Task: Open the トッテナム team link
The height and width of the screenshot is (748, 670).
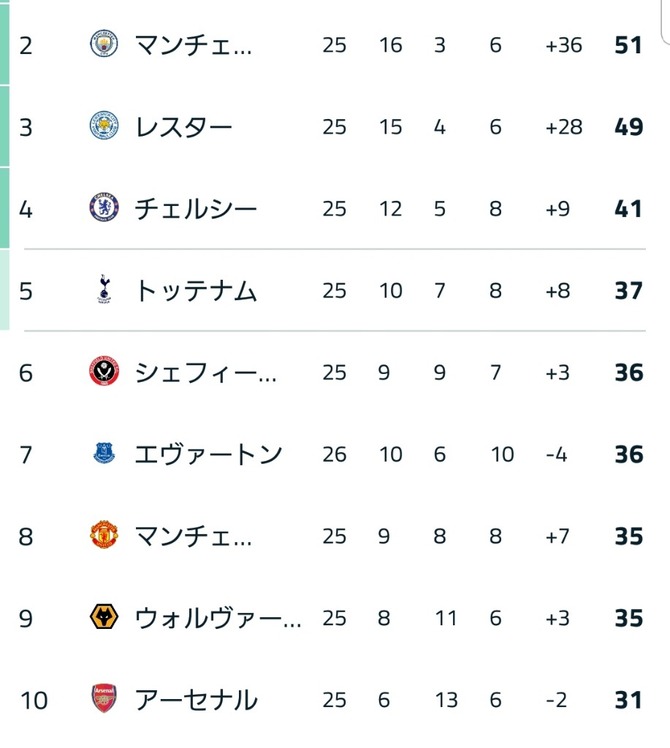Action: point(196,291)
